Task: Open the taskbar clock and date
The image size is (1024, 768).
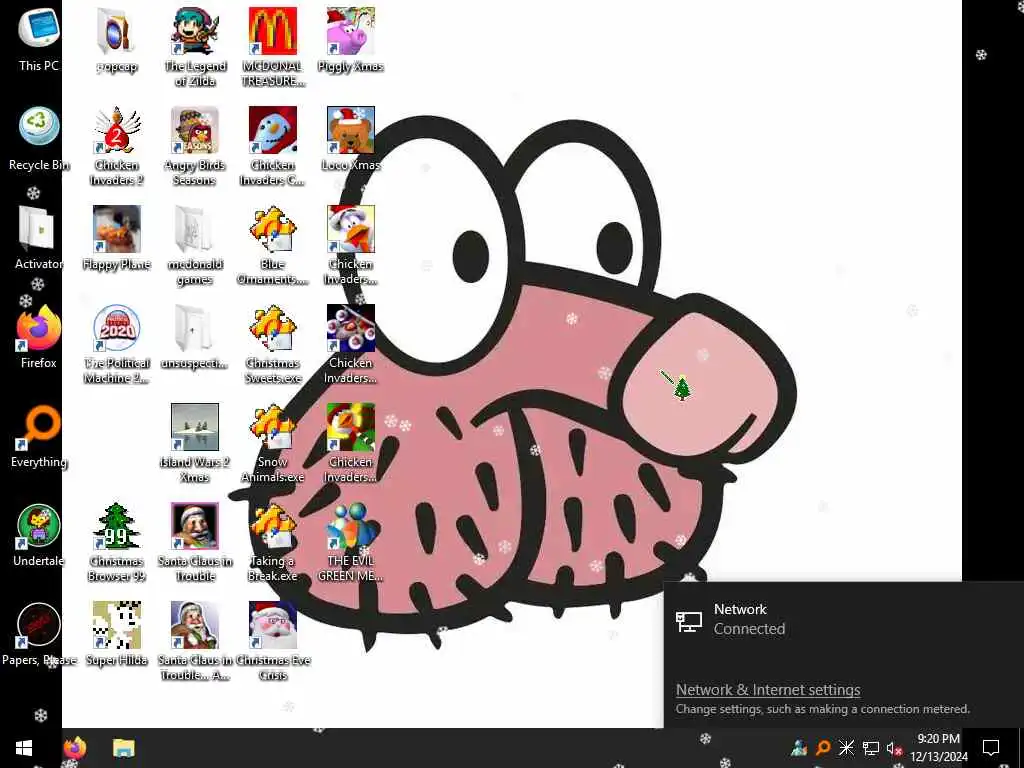Action: (938, 748)
